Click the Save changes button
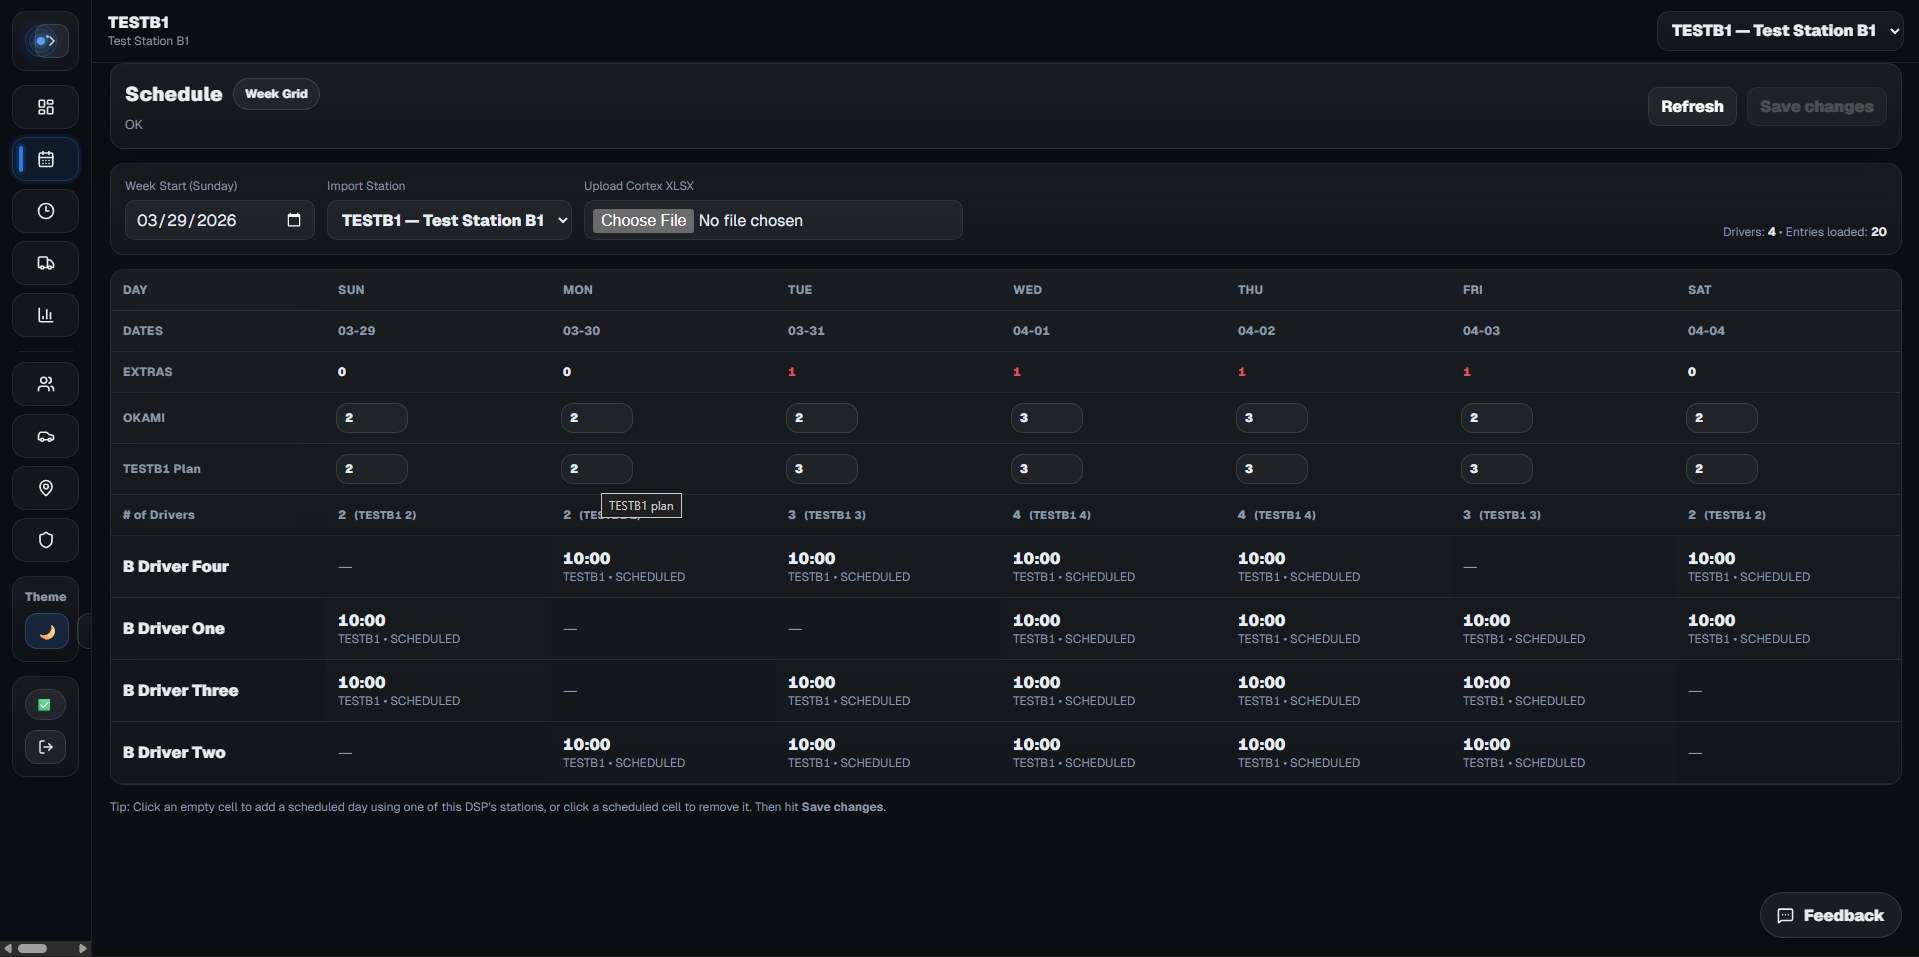The height and width of the screenshot is (957, 1919). click(x=1816, y=106)
